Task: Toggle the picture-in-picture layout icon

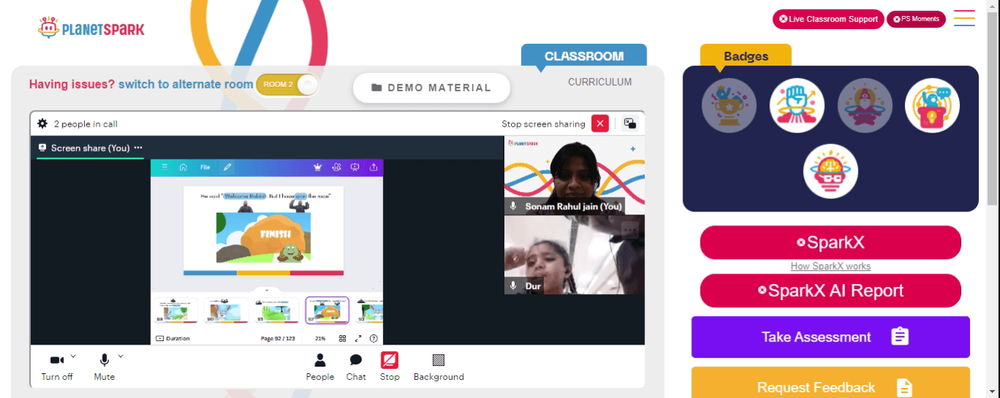Action: click(630, 124)
